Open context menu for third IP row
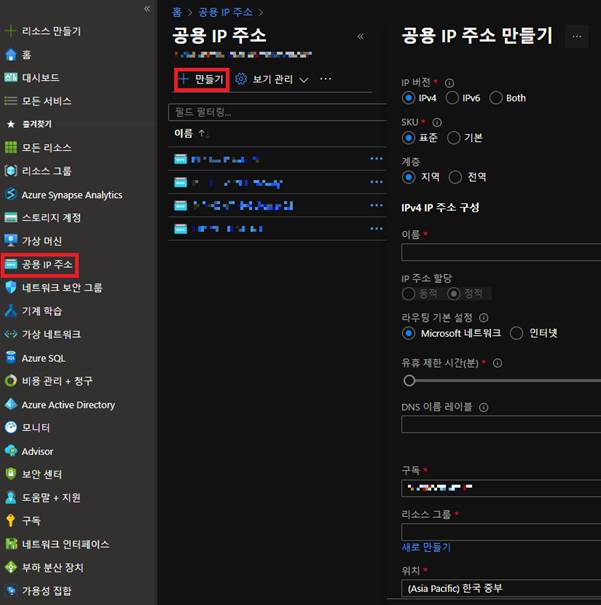 [376, 205]
